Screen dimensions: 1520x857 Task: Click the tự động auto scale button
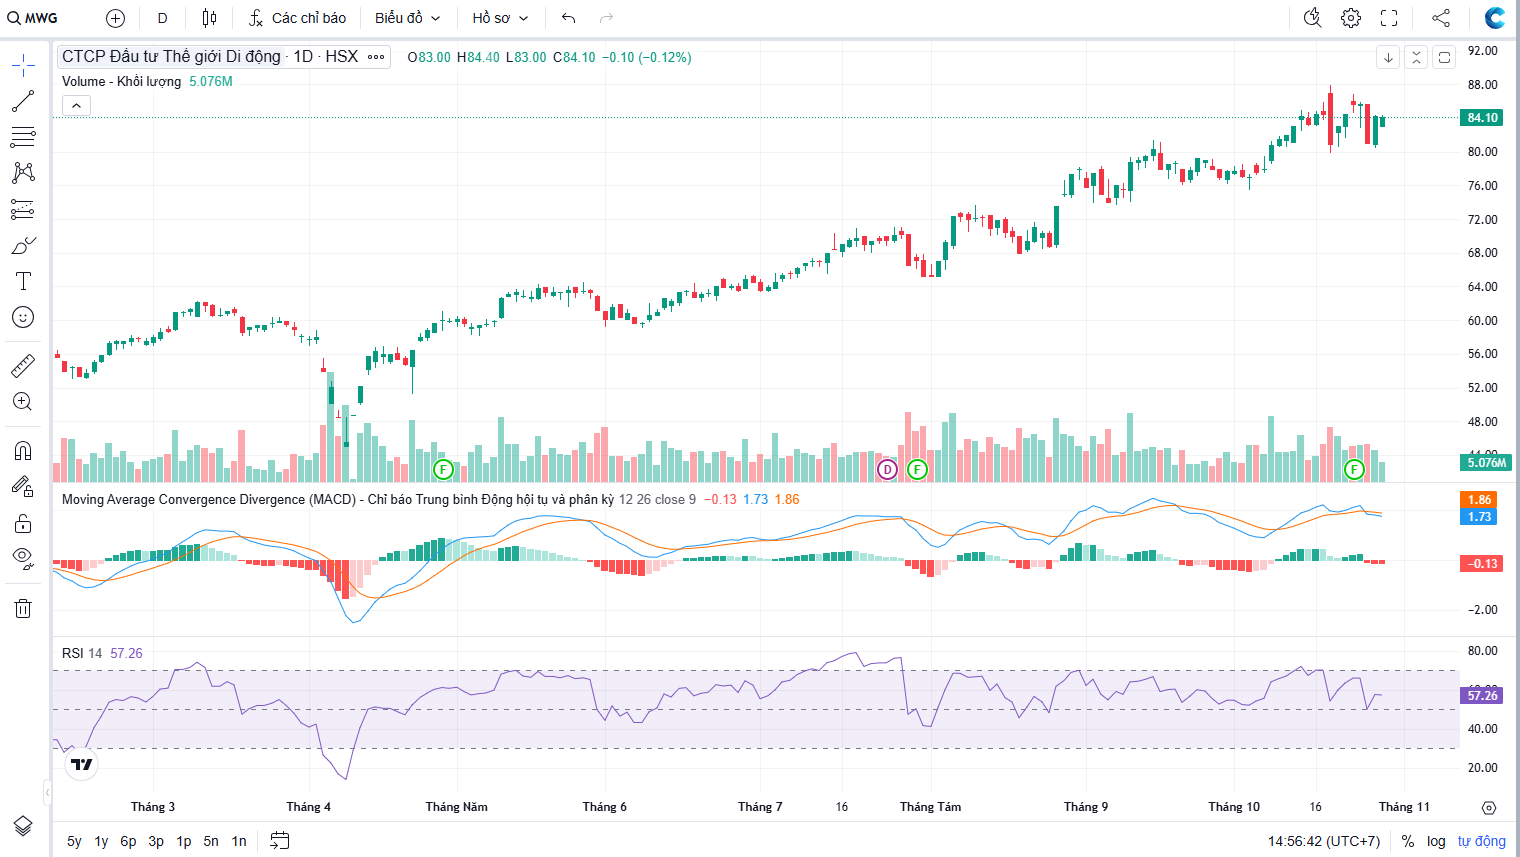click(x=1481, y=841)
